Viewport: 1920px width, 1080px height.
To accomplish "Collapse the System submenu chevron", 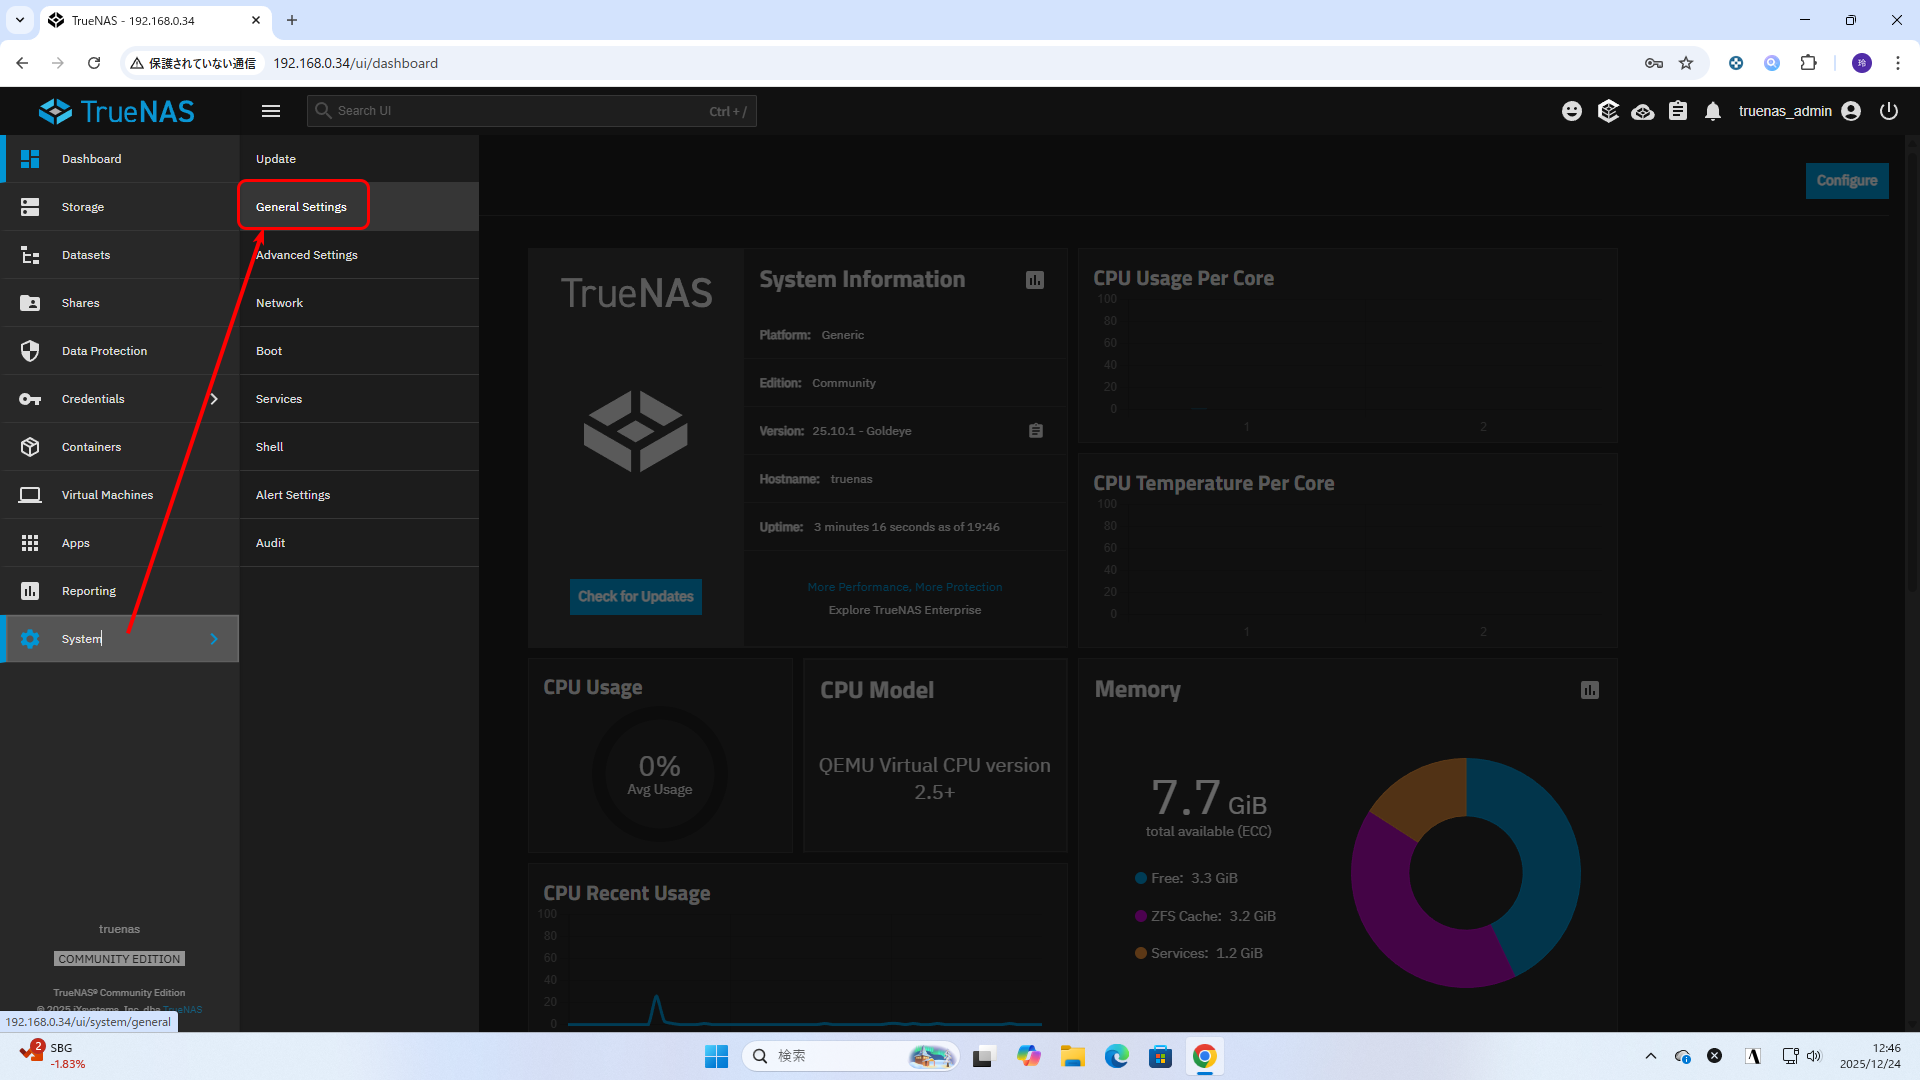I will tap(214, 639).
